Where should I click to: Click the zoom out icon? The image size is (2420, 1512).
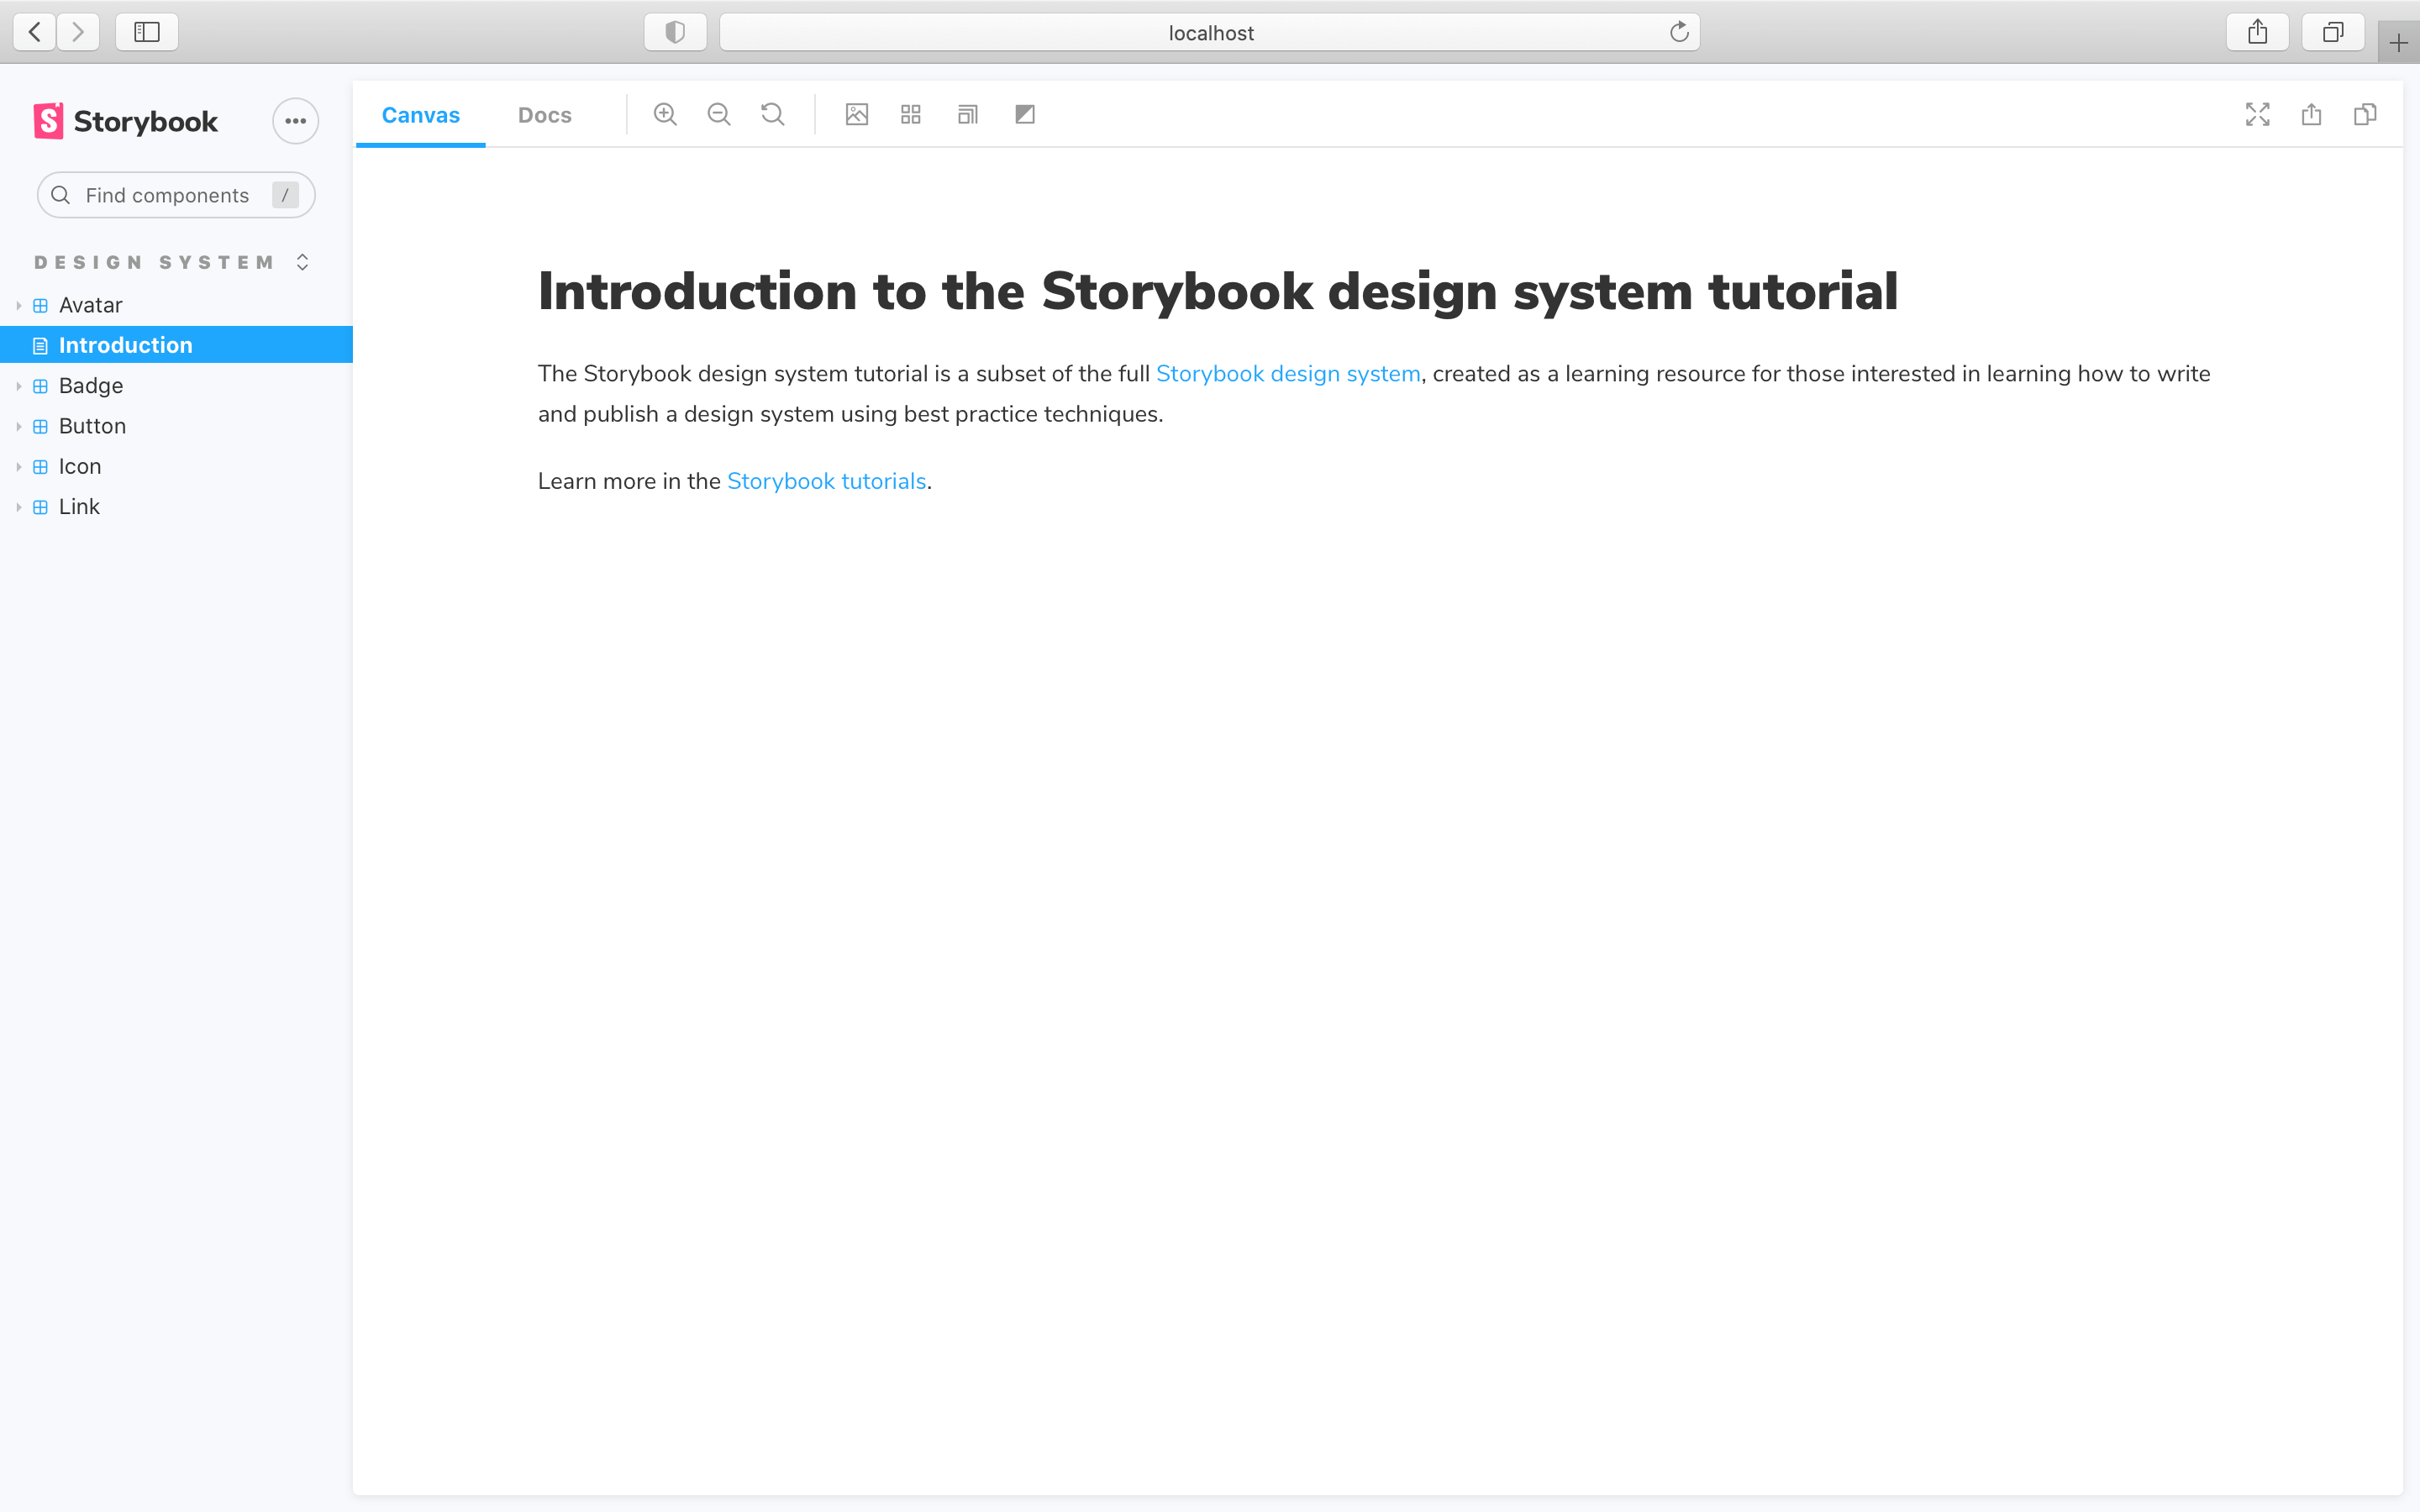pyautogui.click(x=719, y=113)
